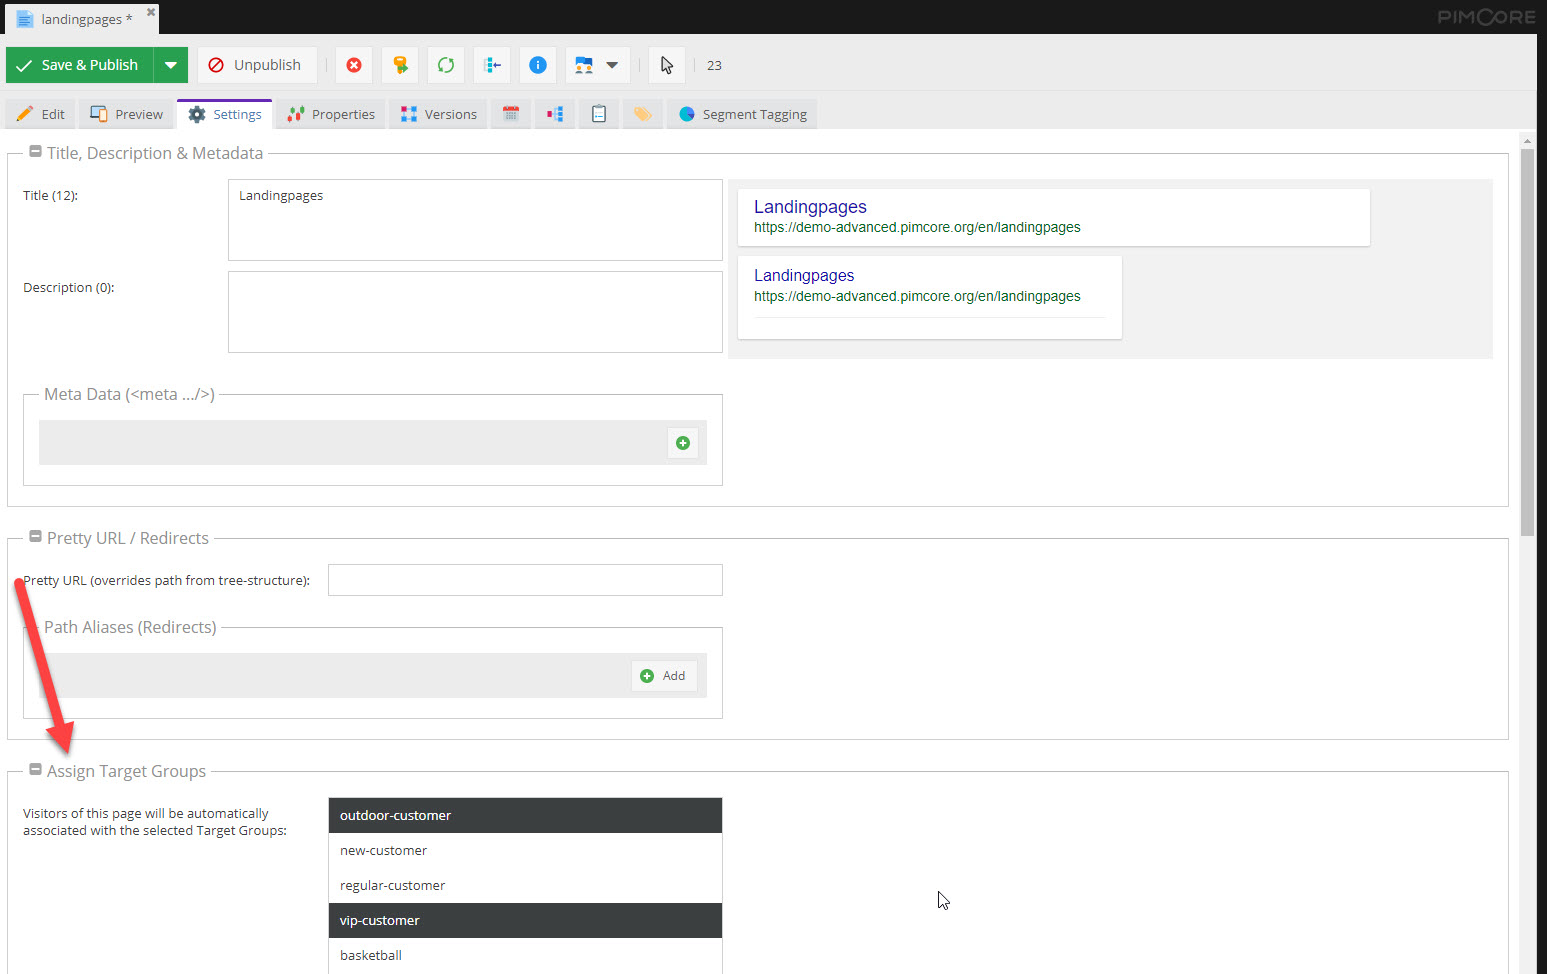
Task: Click Add in Path Aliases
Action: (x=664, y=676)
